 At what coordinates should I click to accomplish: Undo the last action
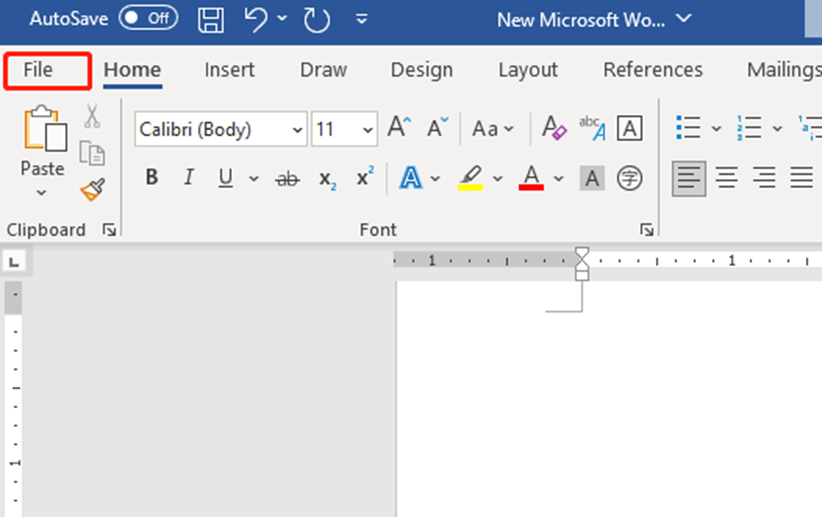(256, 19)
